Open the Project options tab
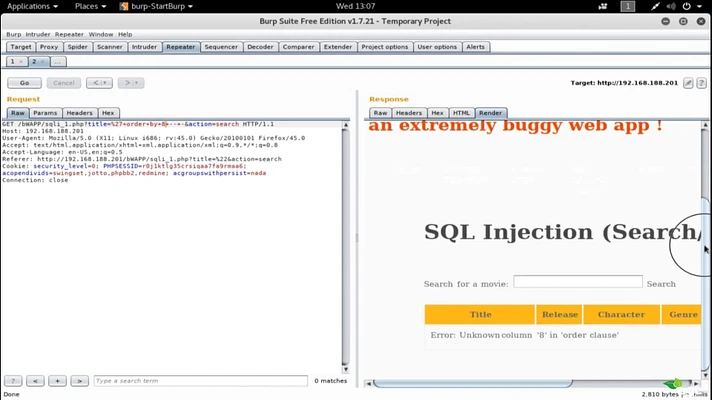 click(x=385, y=47)
